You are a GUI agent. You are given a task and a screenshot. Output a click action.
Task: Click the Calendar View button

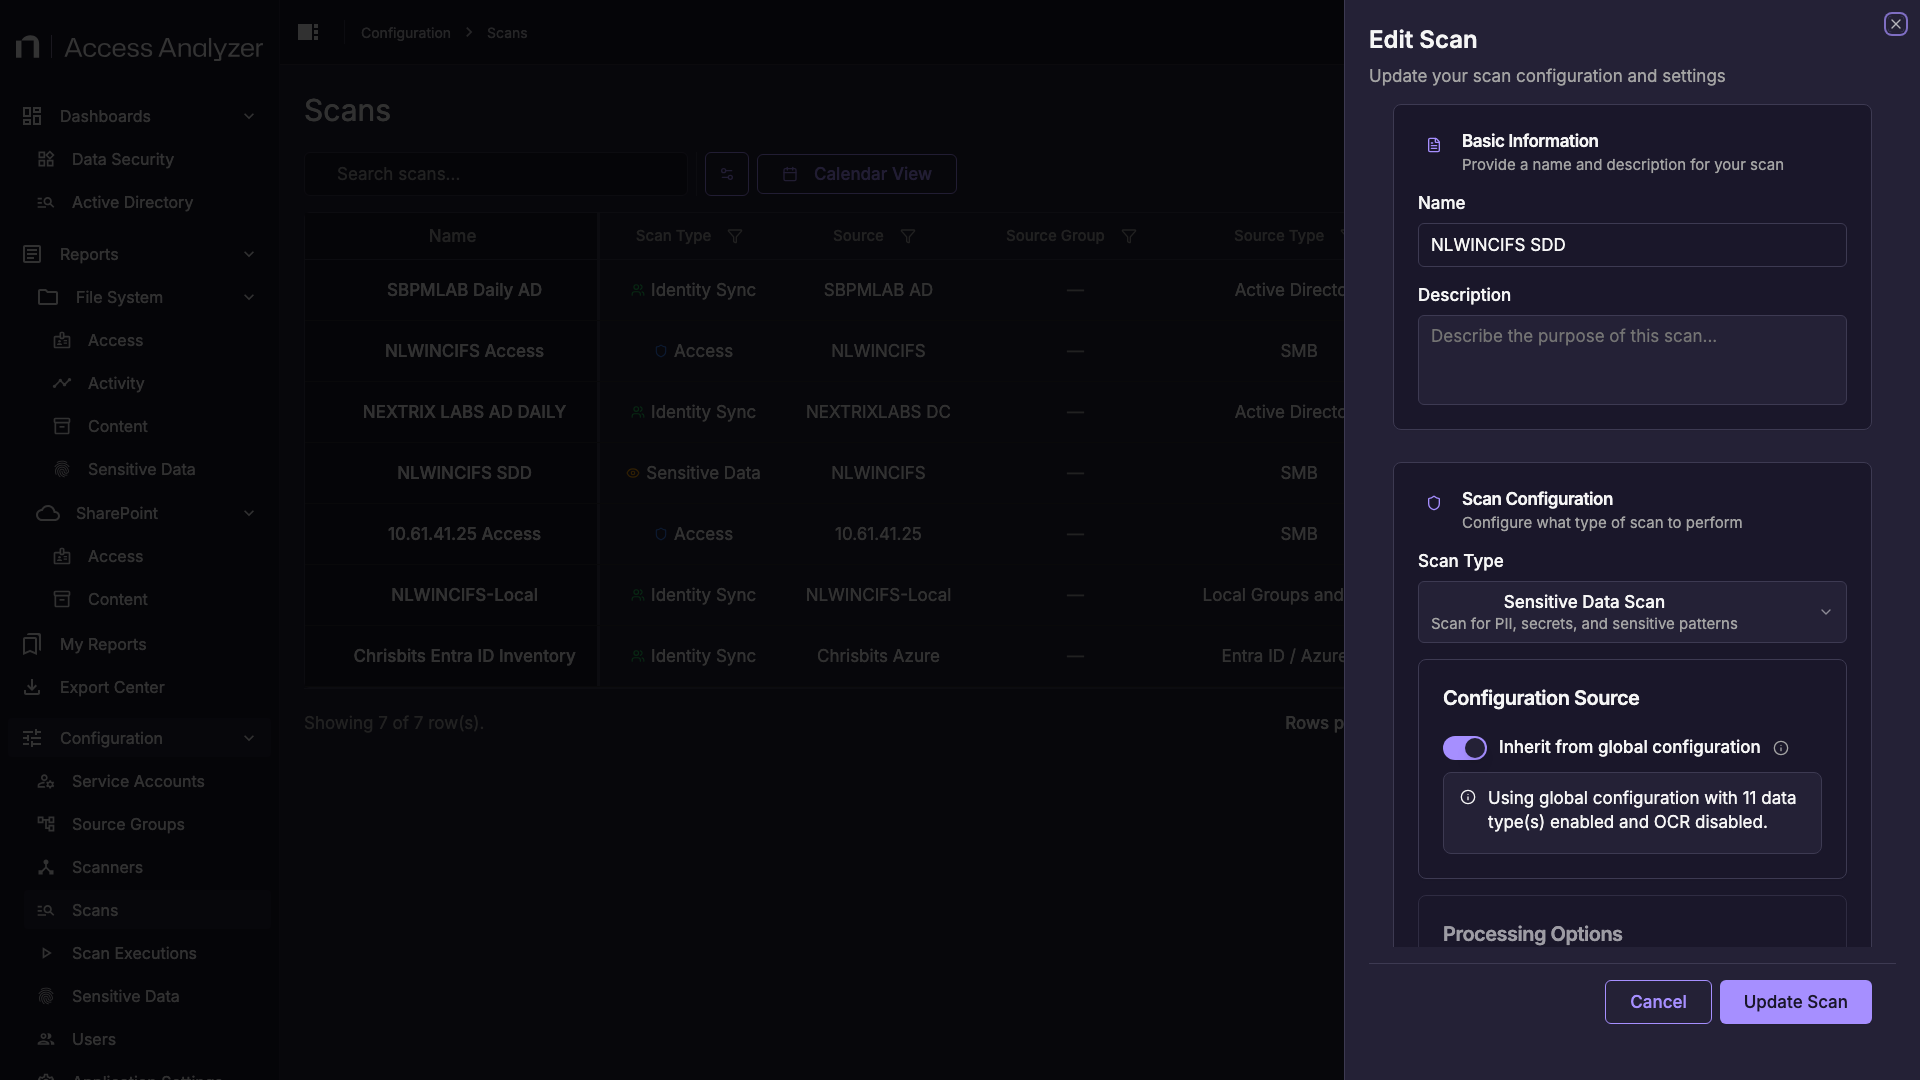tap(857, 174)
